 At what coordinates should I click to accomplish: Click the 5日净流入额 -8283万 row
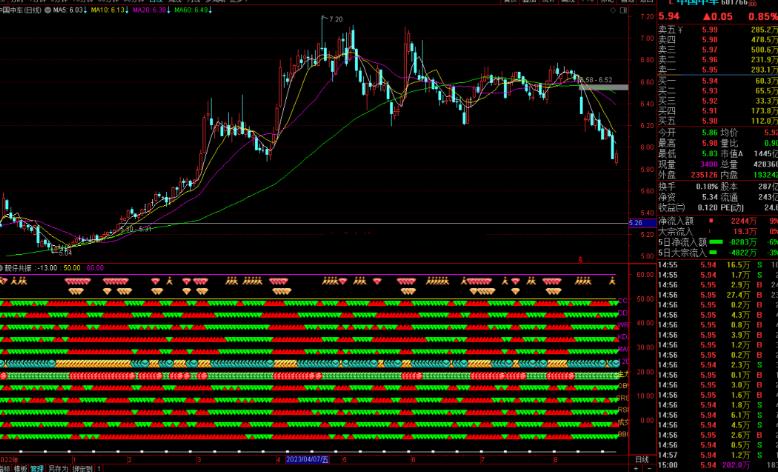click(718, 242)
